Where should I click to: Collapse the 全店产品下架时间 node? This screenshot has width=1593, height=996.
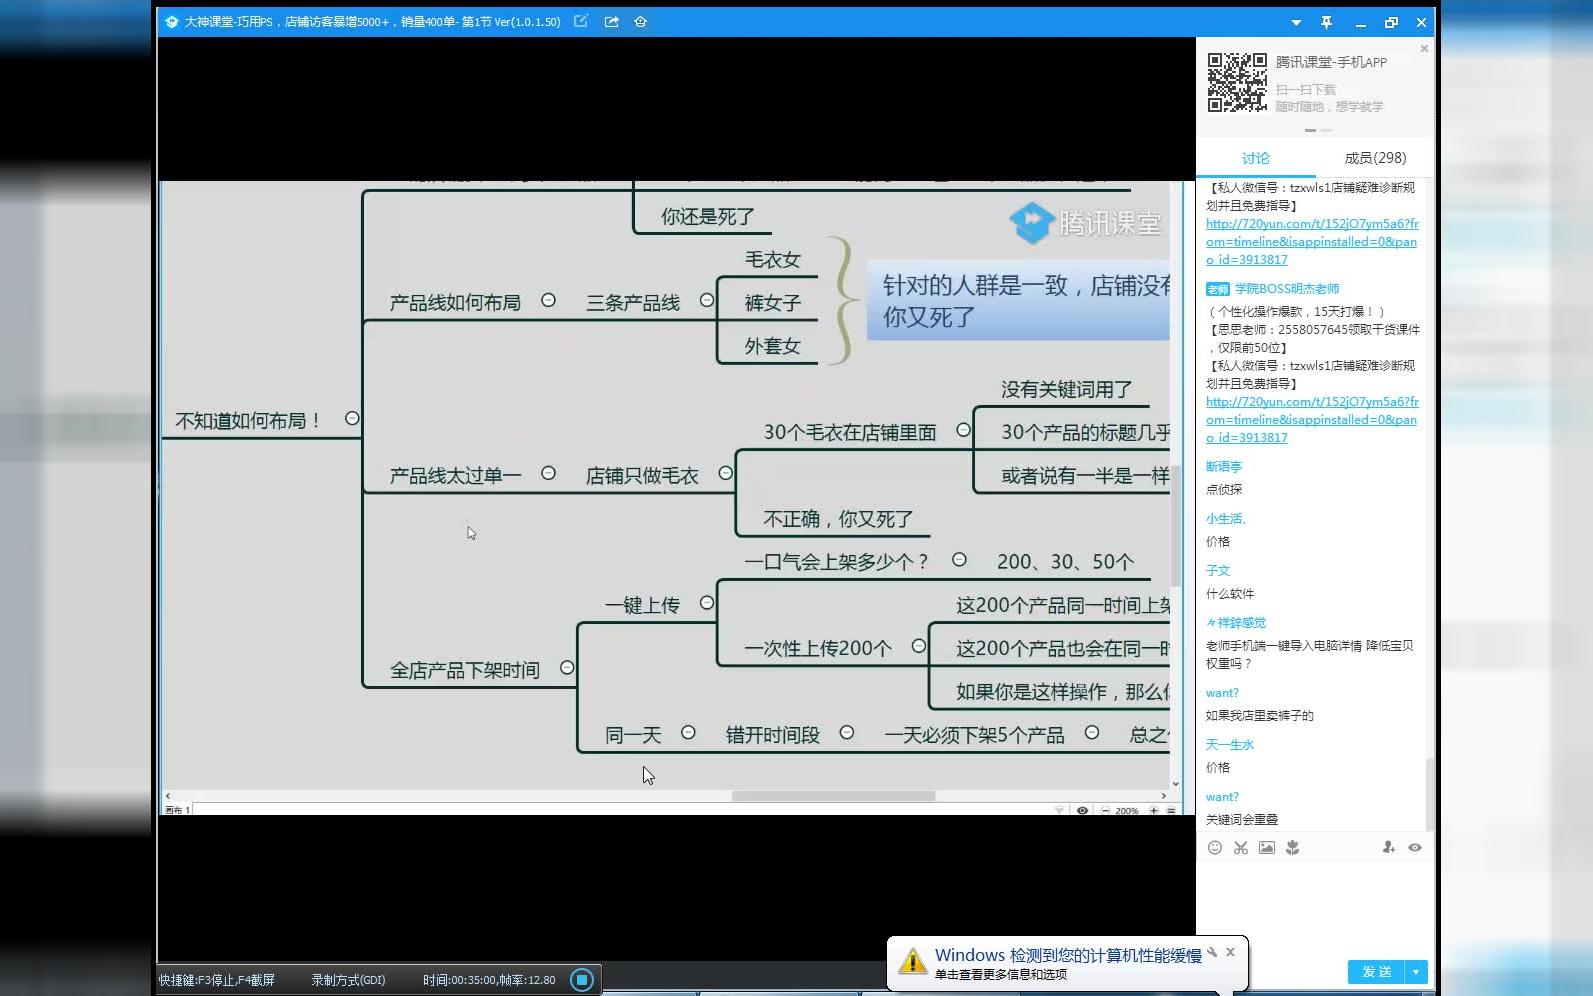pos(567,667)
